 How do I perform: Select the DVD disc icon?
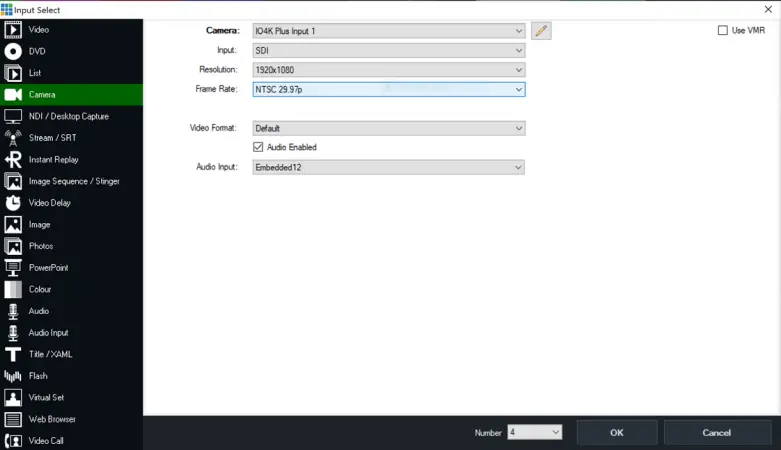[13, 51]
